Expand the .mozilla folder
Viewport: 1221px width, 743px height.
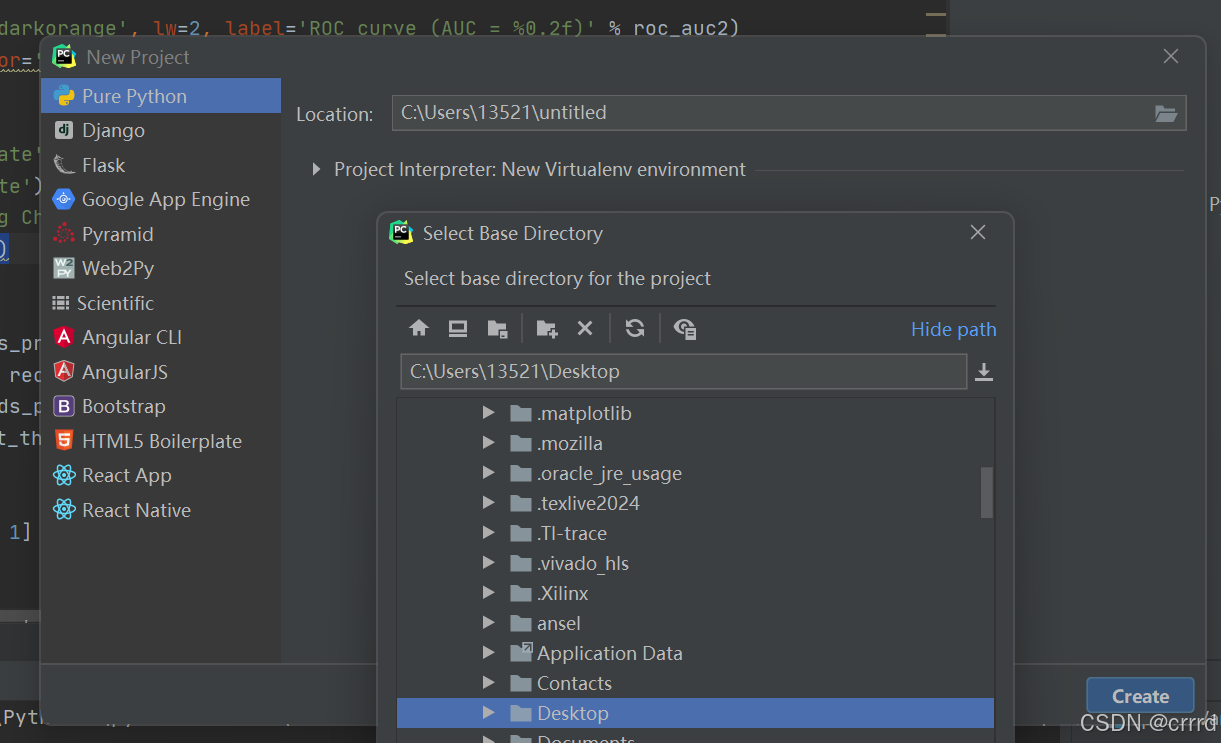coord(489,443)
